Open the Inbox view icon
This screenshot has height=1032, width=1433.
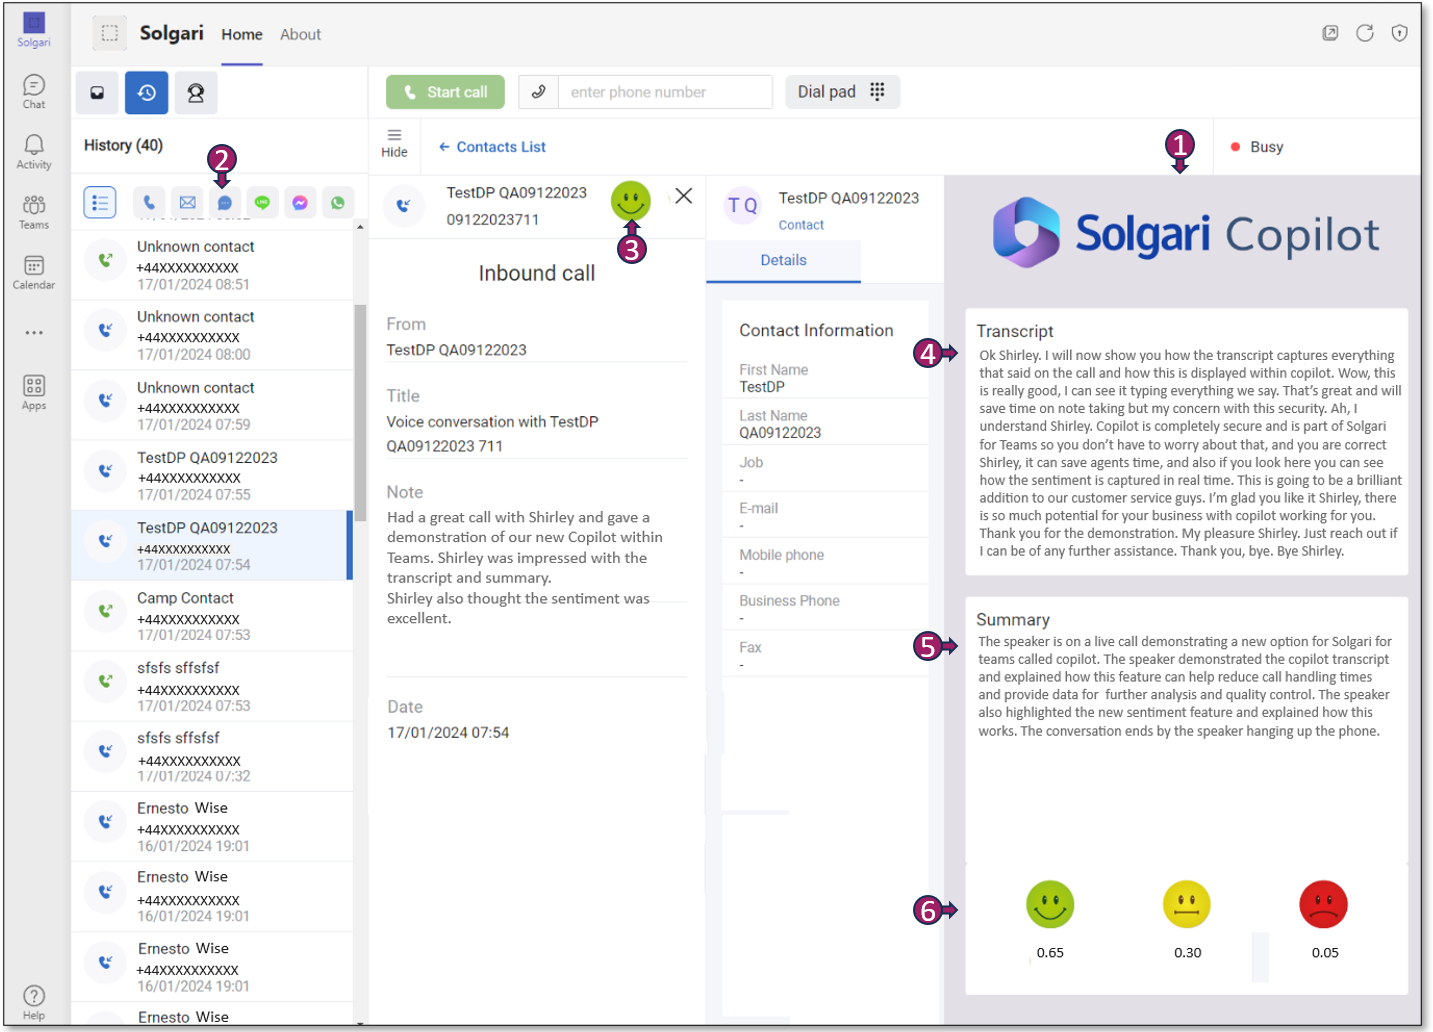tap(97, 93)
